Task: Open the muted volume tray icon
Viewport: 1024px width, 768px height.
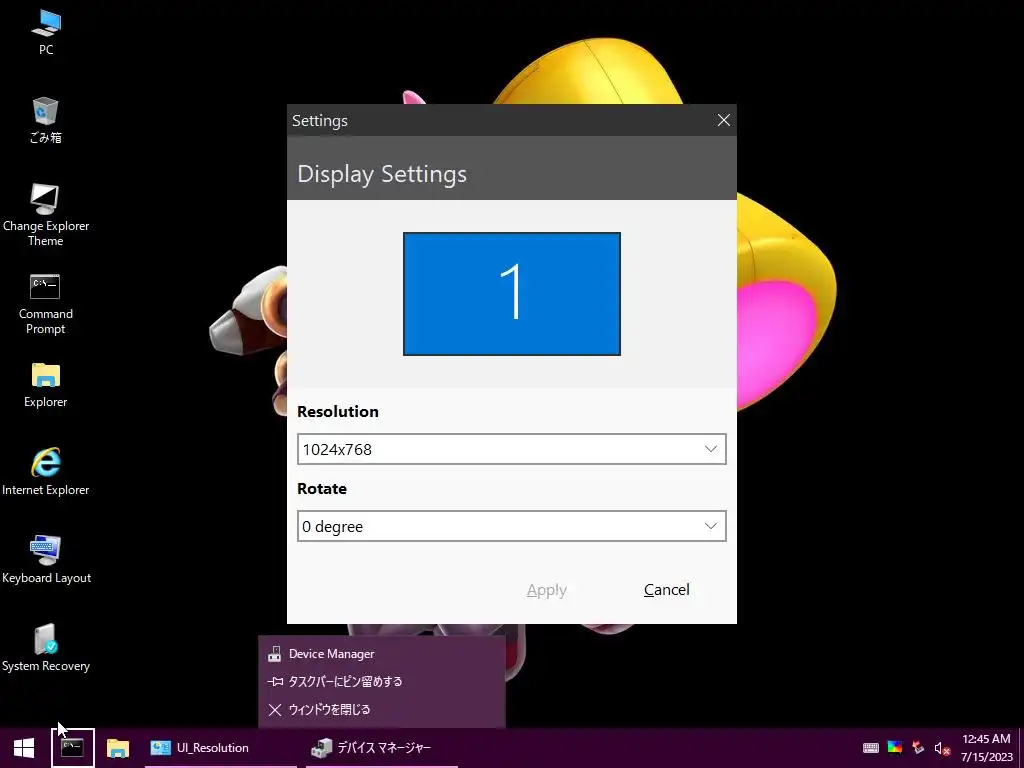Action: 942,748
